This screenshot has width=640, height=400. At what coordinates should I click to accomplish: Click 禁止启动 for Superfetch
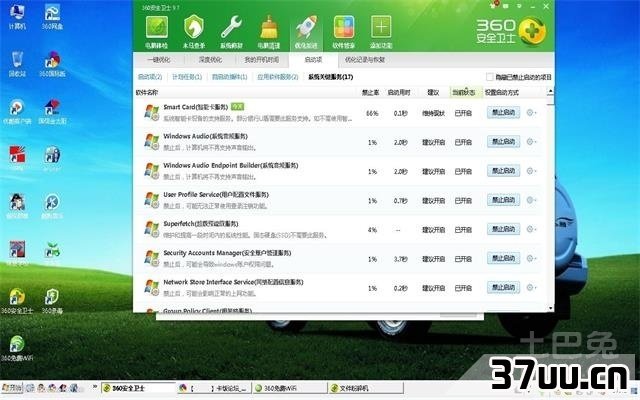coord(503,229)
